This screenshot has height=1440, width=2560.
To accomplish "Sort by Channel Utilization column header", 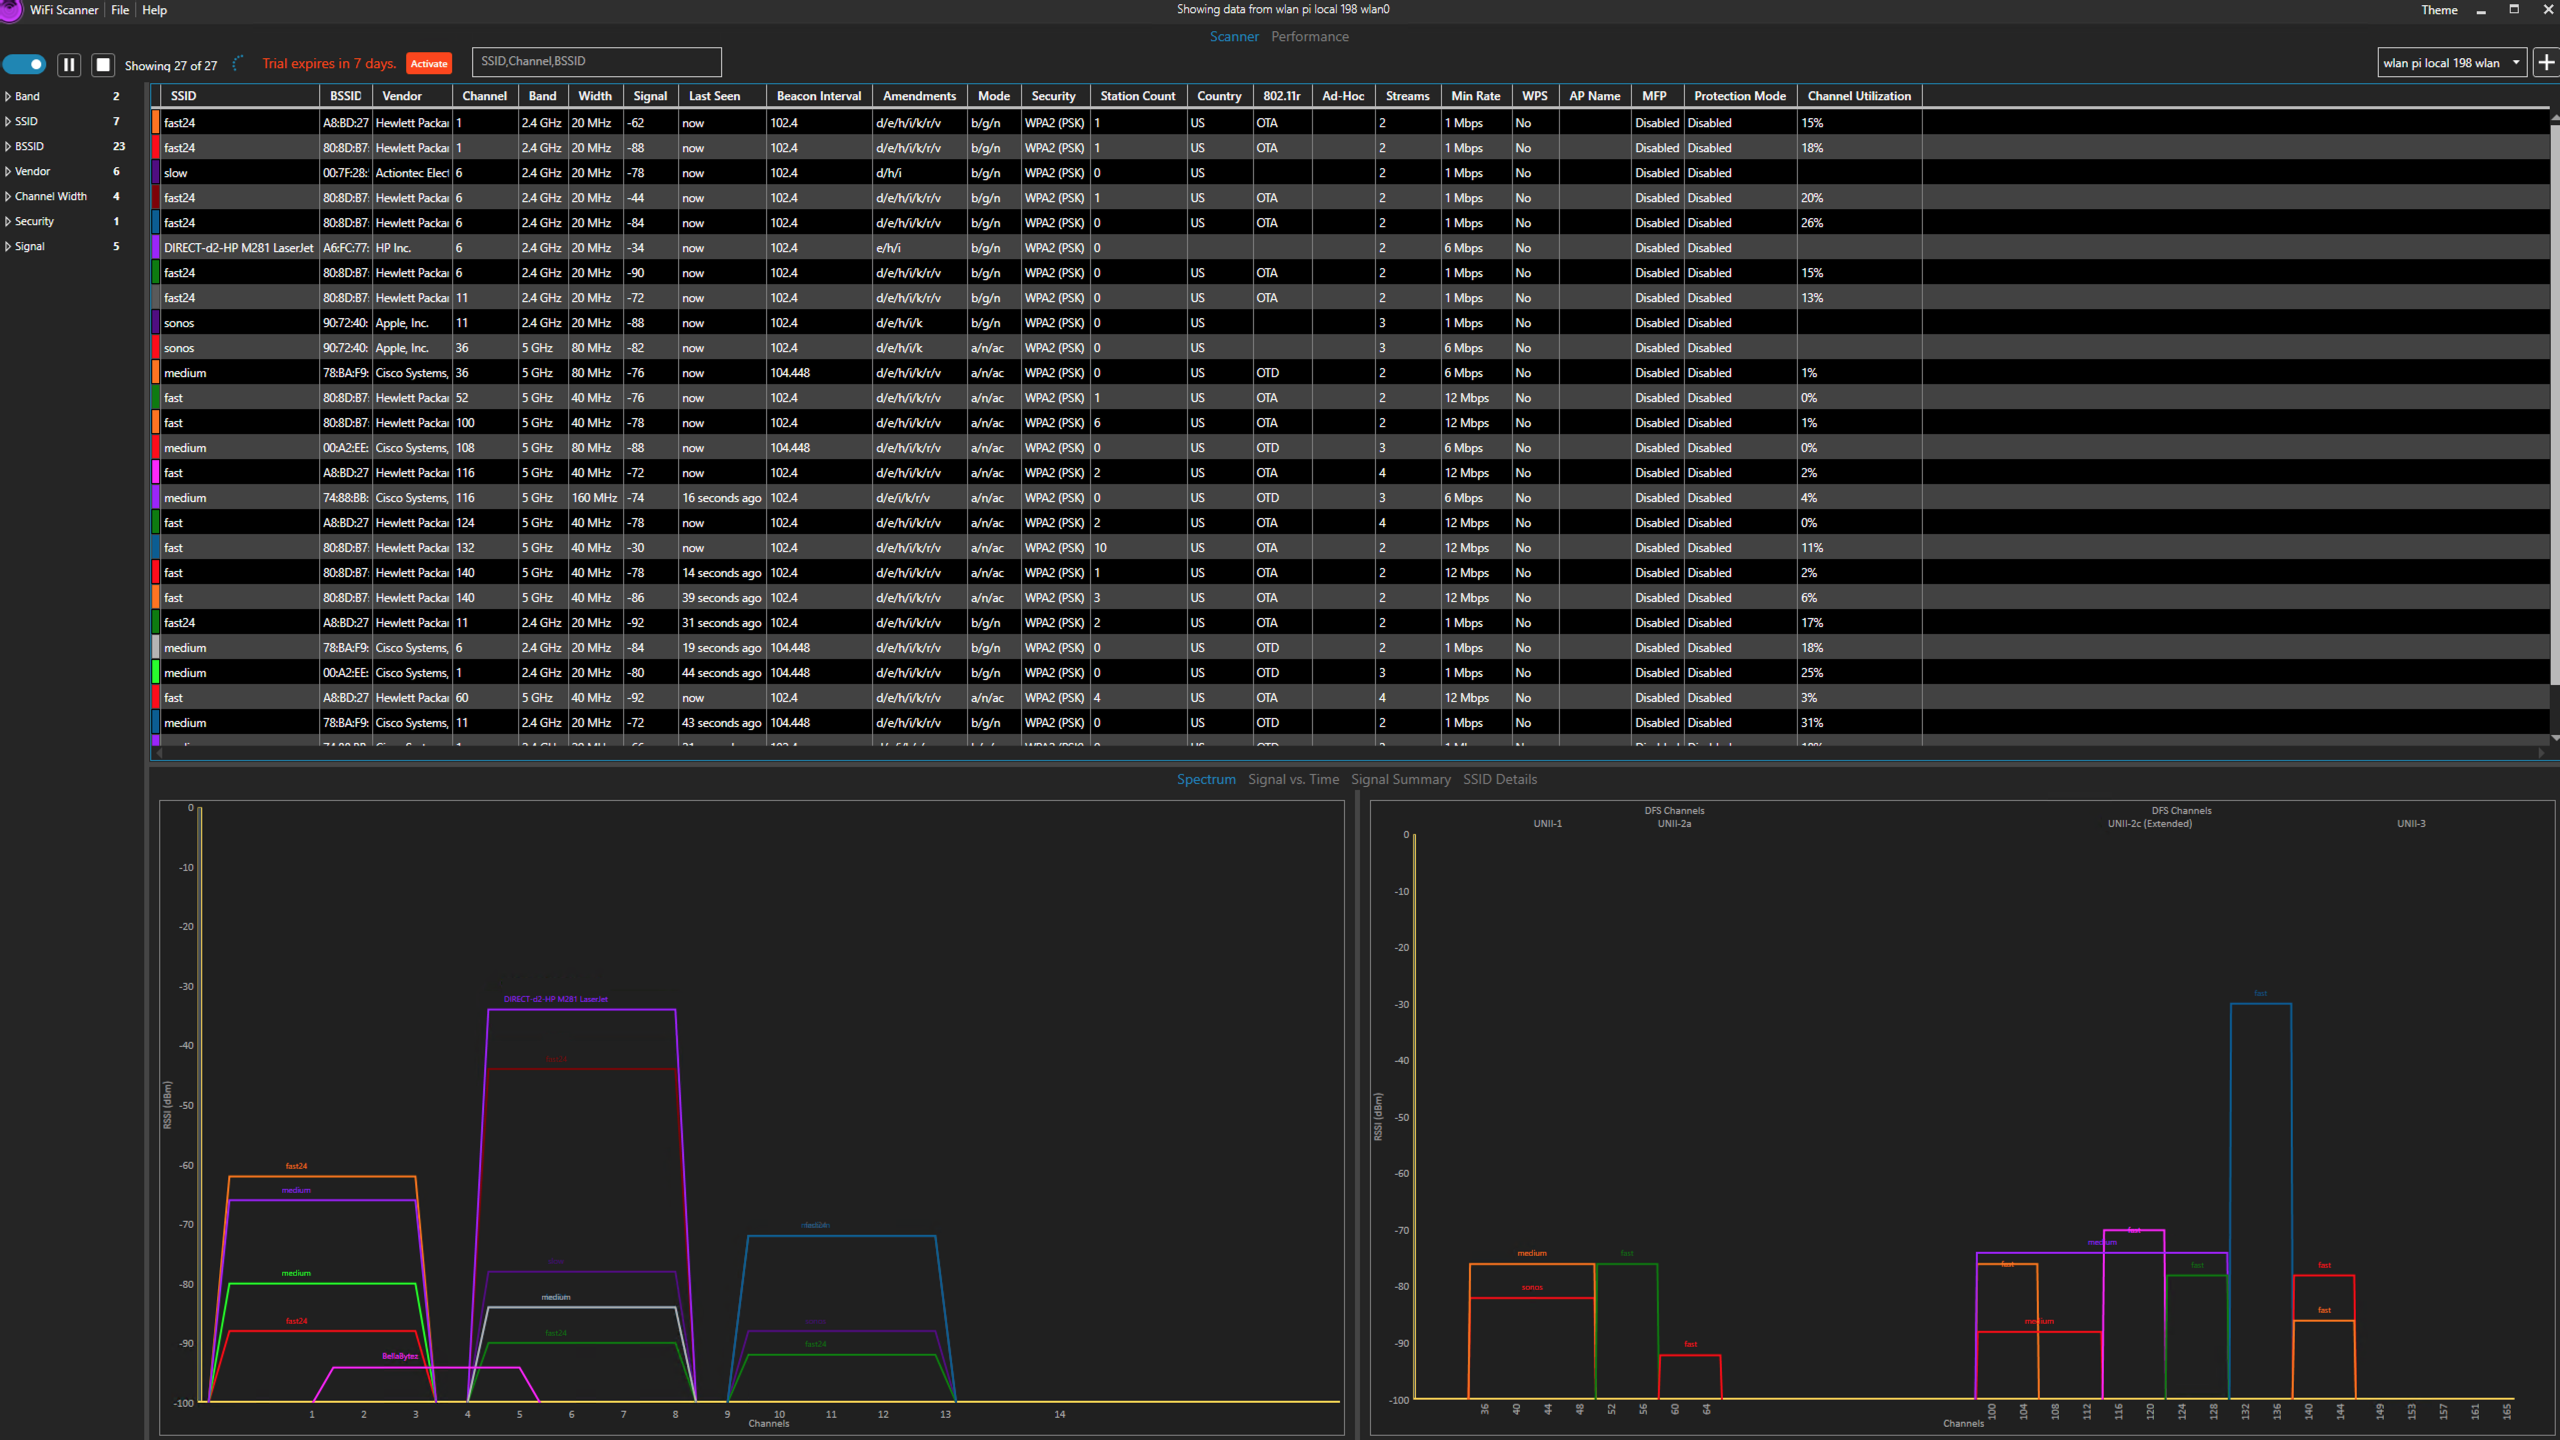I will 1859,96.
